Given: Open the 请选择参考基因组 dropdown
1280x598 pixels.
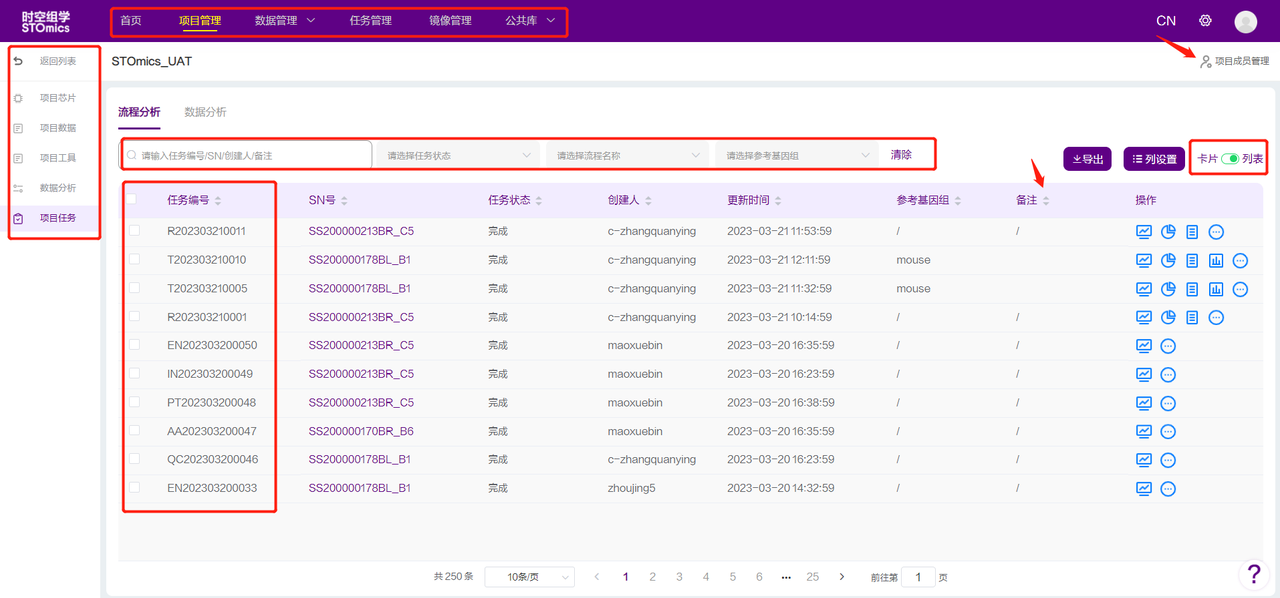Looking at the screenshot, I should (797, 155).
